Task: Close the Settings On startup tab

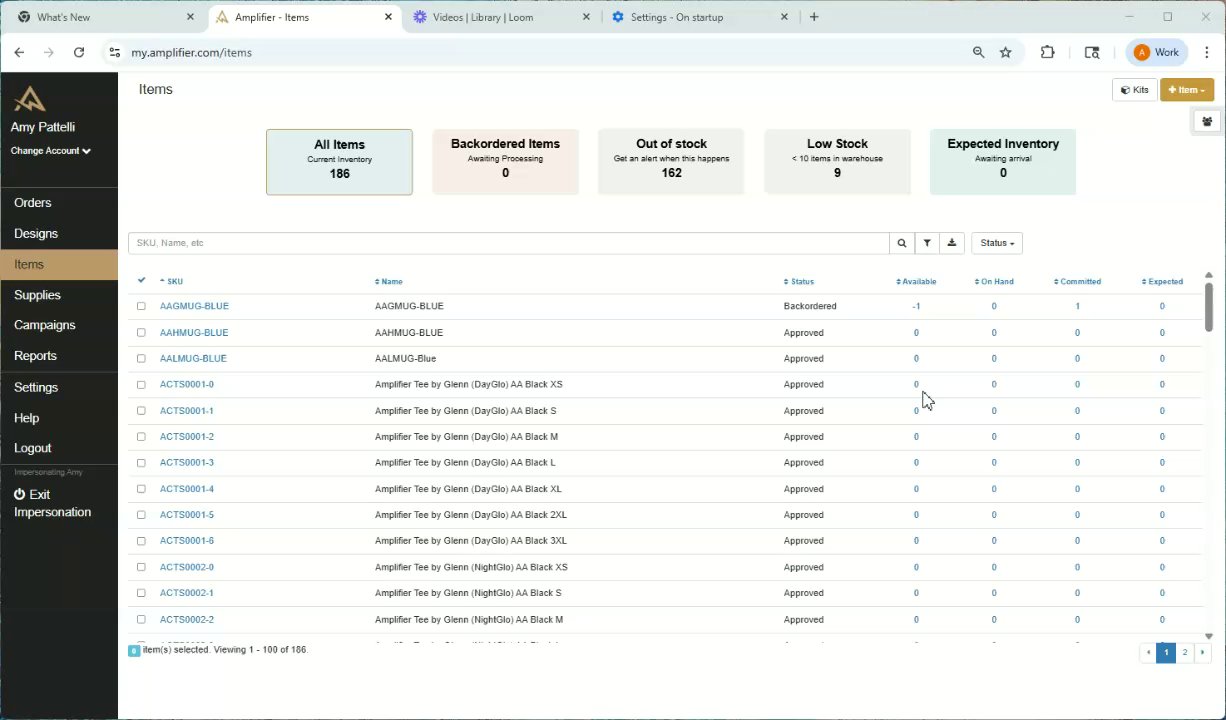Action: click(784, 17)
